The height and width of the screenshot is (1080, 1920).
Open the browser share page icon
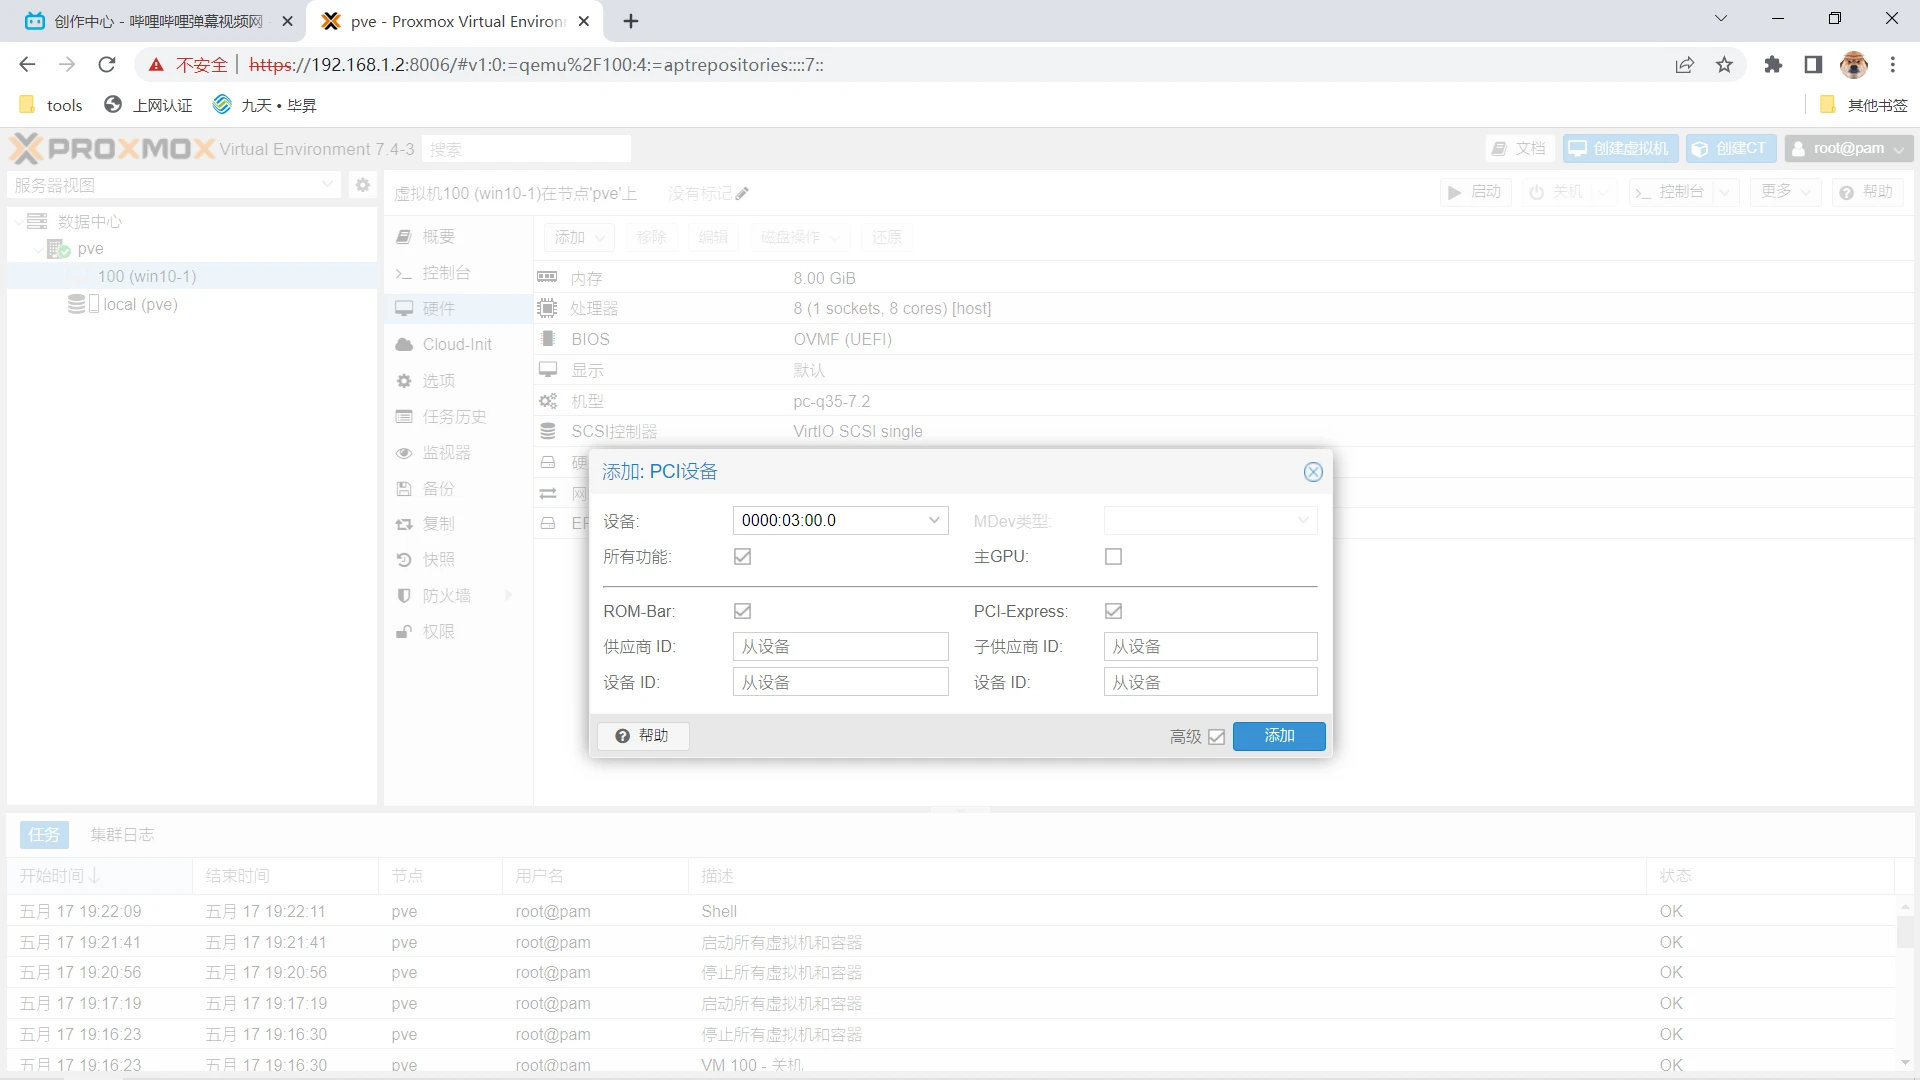point(1685,65)
